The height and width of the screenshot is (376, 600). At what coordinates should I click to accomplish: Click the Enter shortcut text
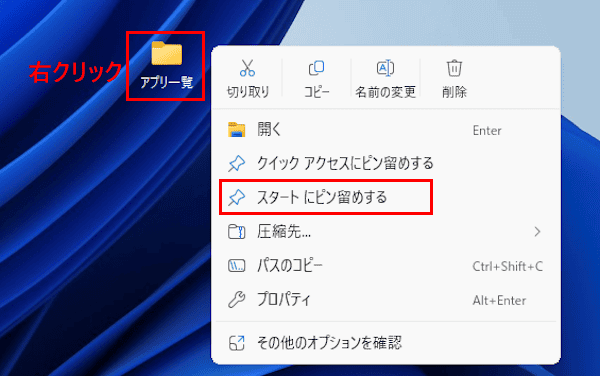pos(487,131)
